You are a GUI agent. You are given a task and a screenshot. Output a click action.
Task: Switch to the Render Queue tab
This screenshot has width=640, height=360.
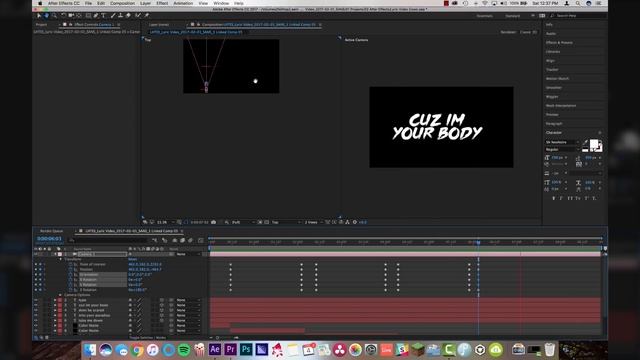[x=52, y=231]
